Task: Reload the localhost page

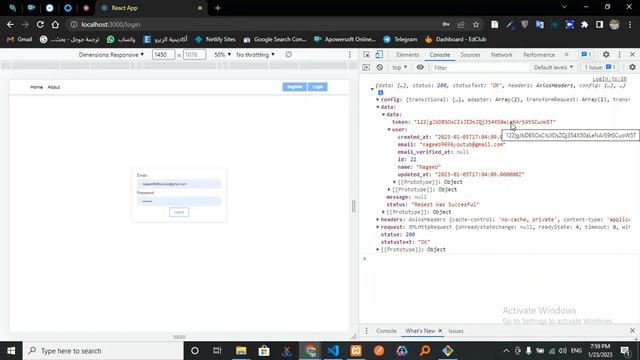Action: (40, 24)
